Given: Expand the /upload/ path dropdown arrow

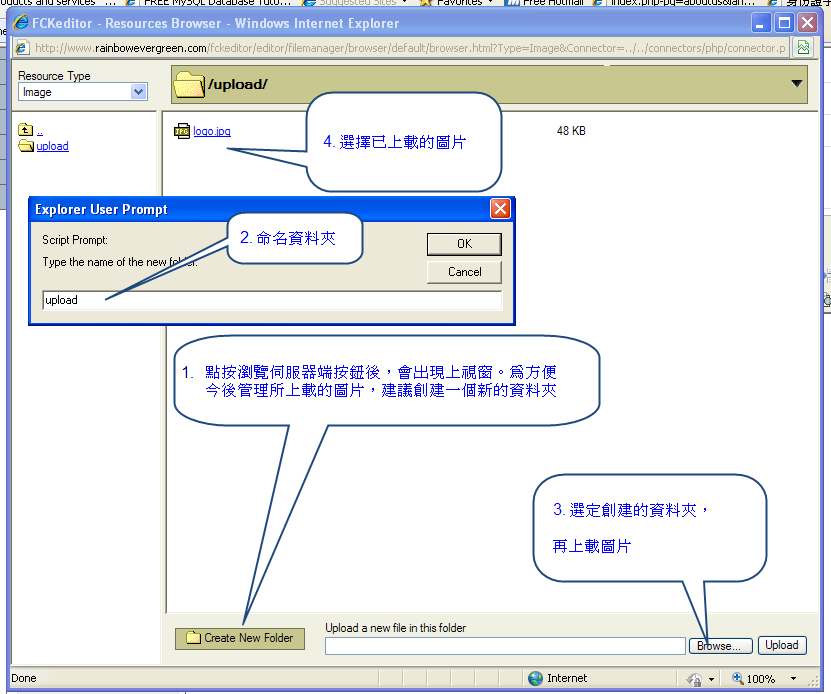Looking at the screenshot, I should click(x=797, y=85).
